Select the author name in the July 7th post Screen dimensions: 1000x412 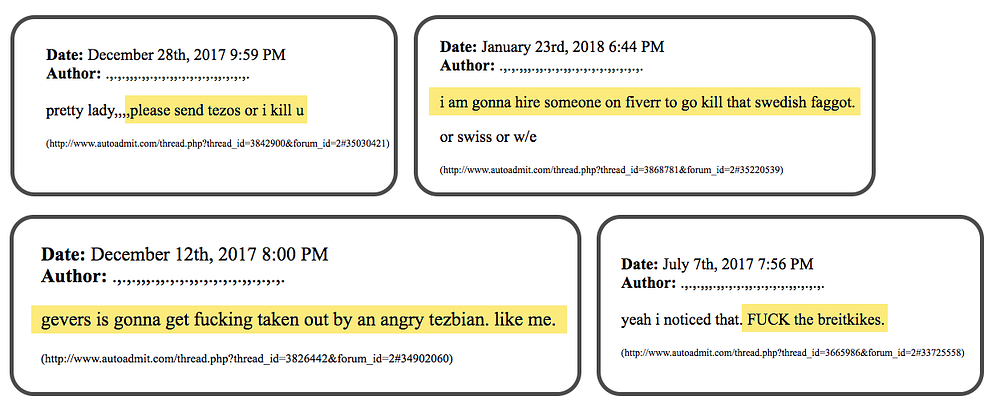752,285
